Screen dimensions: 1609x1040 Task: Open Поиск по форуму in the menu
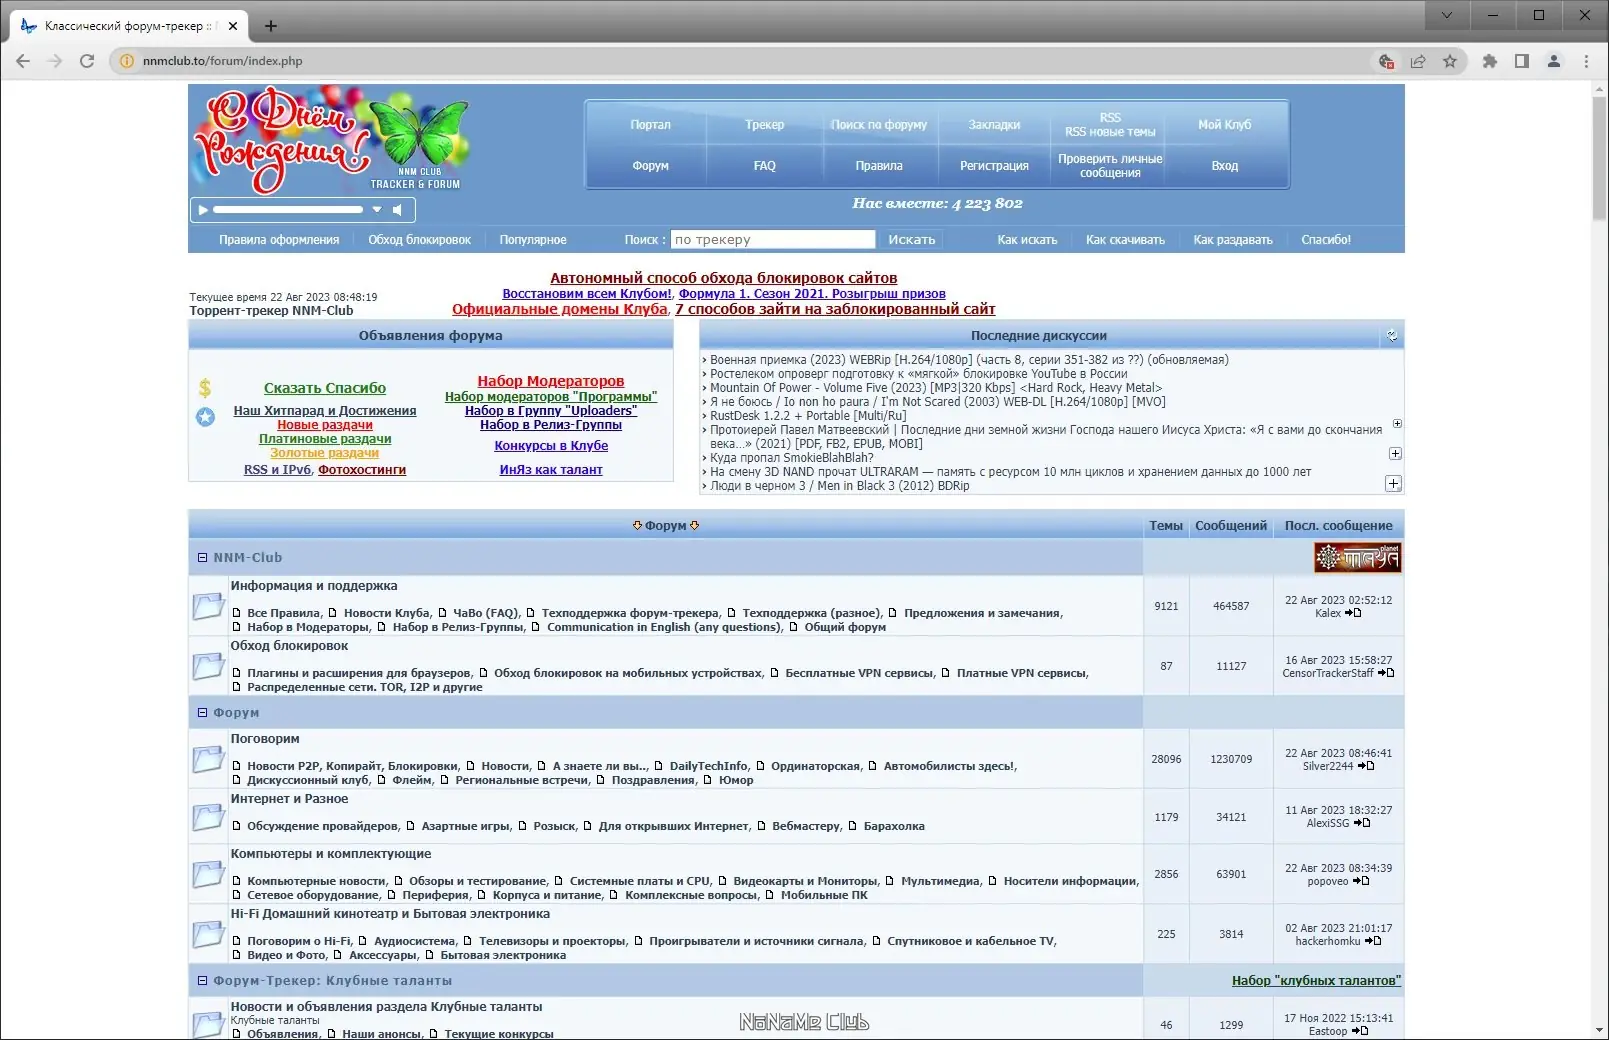[879, 125]
